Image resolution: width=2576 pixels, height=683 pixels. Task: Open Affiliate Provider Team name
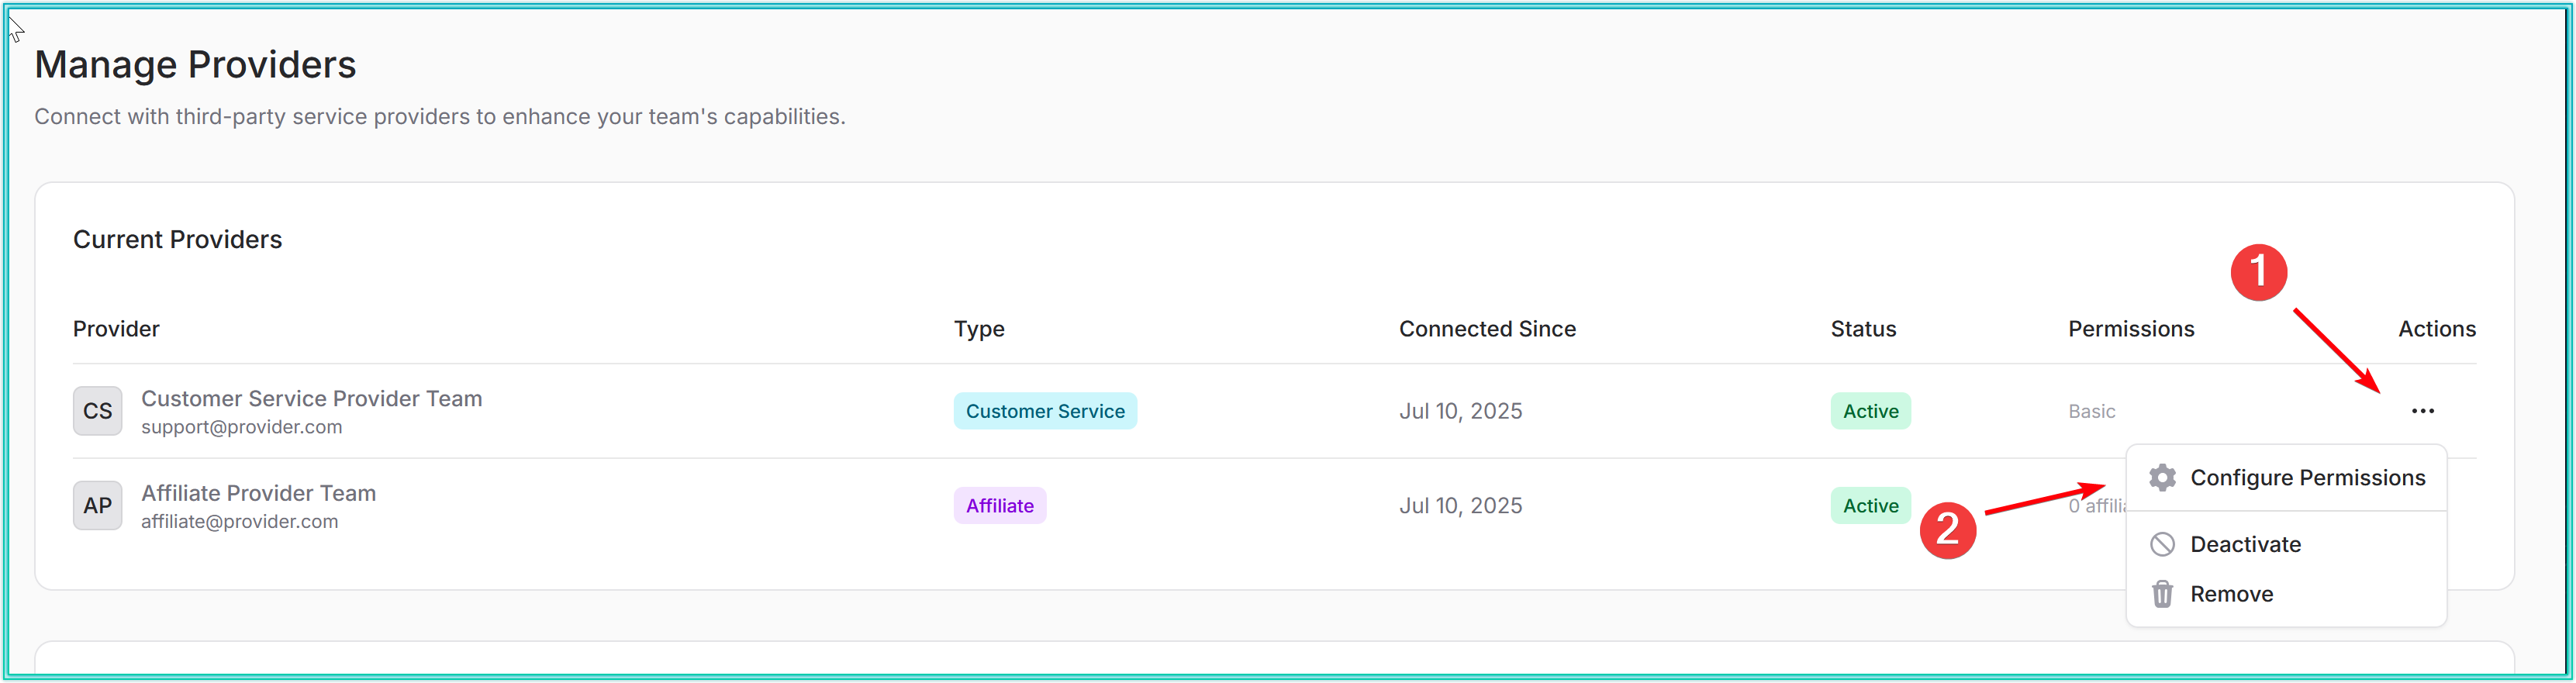pyautogui.click(x=258, y=493)
